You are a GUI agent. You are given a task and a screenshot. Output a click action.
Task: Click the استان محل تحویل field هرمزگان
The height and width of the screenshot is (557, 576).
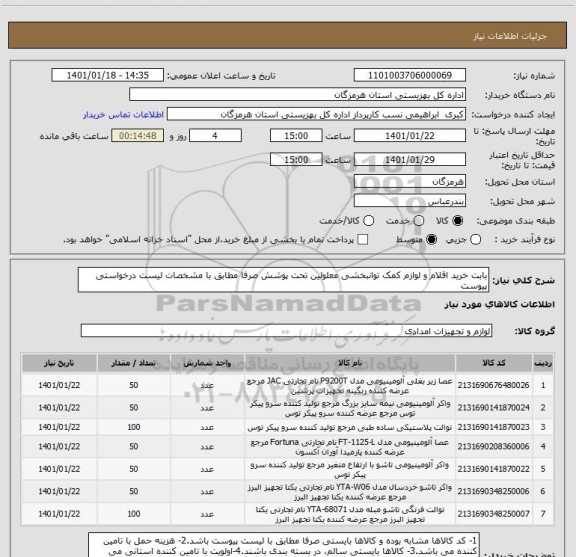click(410, 182)
